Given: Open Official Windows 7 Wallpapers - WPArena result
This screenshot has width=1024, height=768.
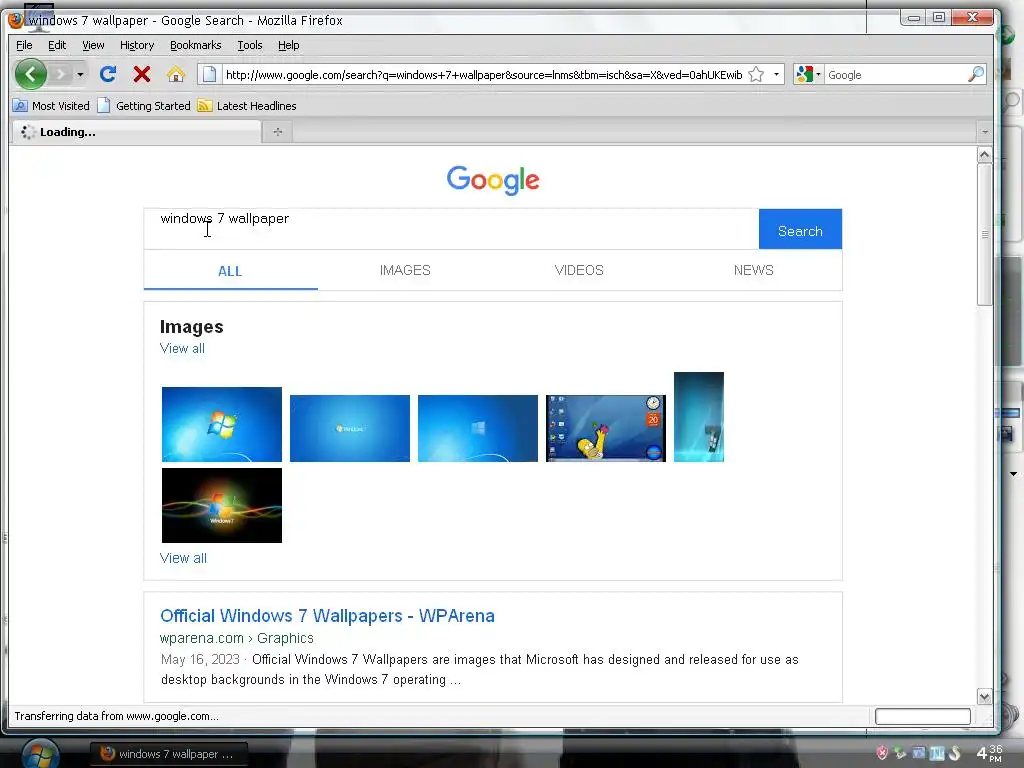Looking at the screenshot, I should (x=327, y=616).
